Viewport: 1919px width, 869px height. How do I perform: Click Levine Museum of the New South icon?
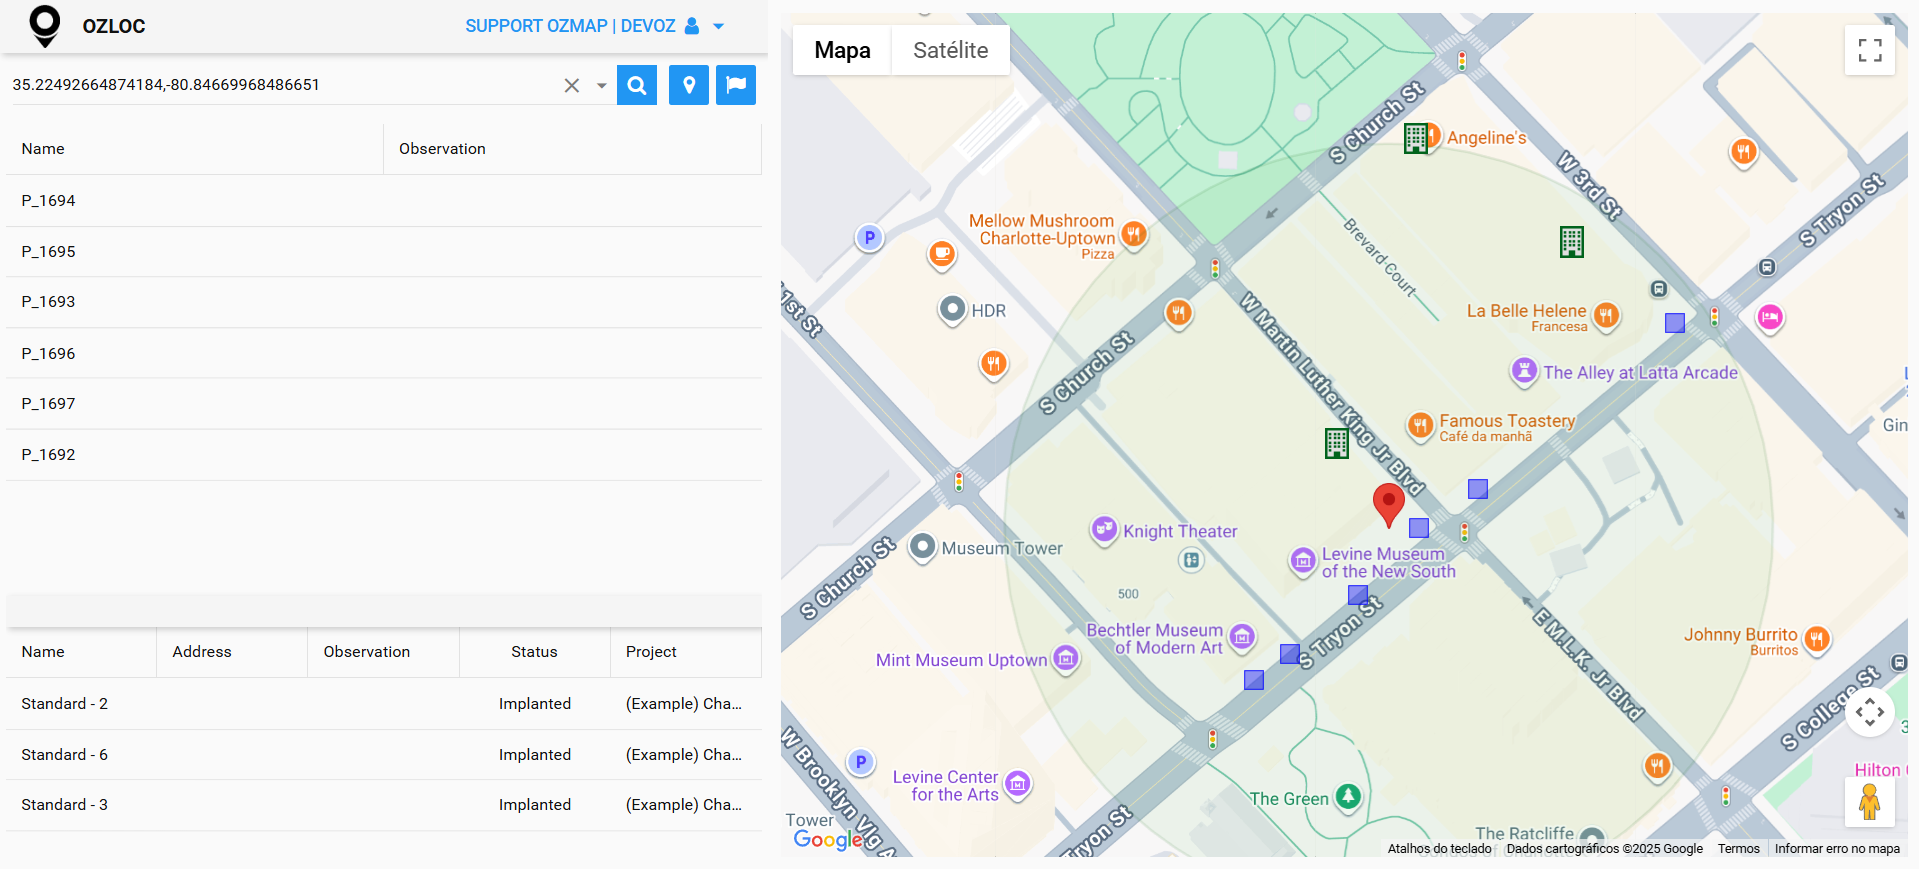point(1303,562)
